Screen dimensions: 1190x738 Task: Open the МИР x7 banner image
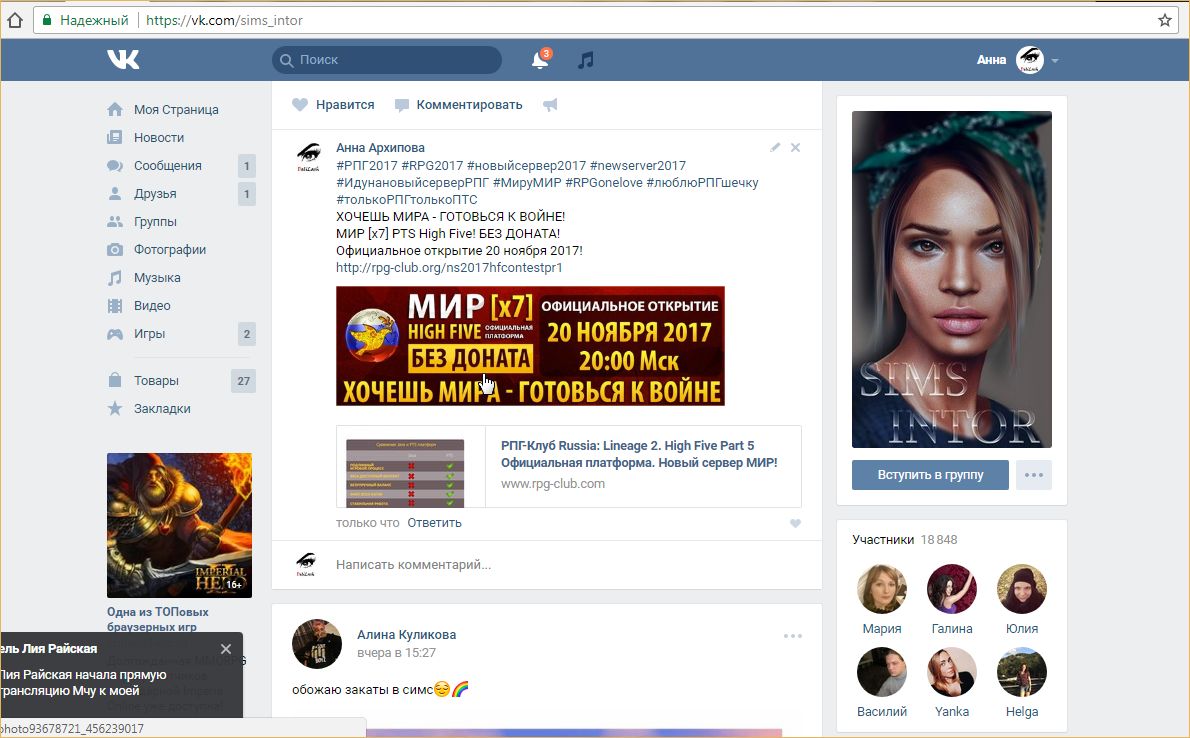[530, 346]
